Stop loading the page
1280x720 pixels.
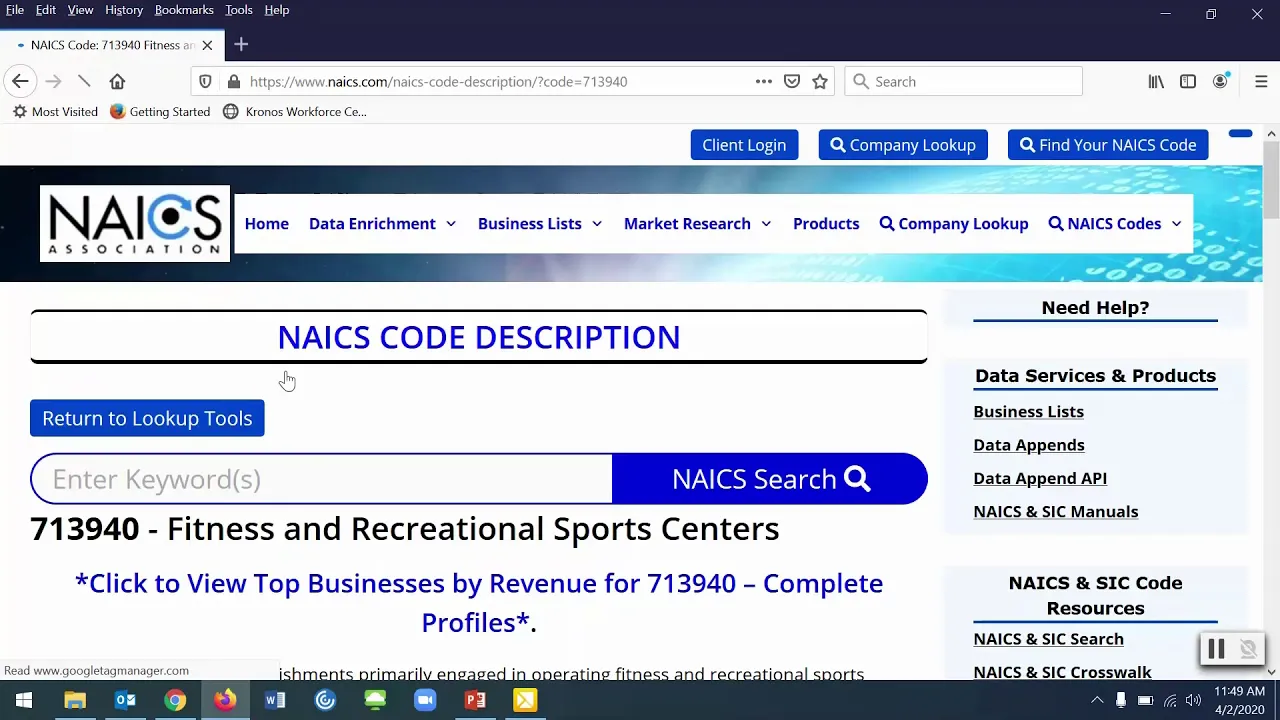pyautogui.click(x=85, y=82)
